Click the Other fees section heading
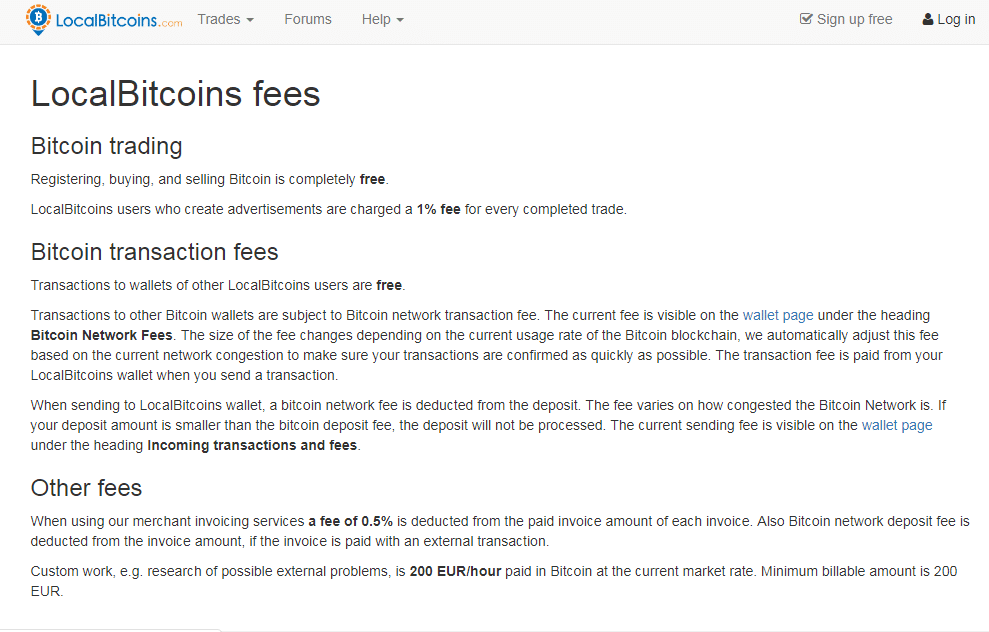 click(x=86, y=488)
